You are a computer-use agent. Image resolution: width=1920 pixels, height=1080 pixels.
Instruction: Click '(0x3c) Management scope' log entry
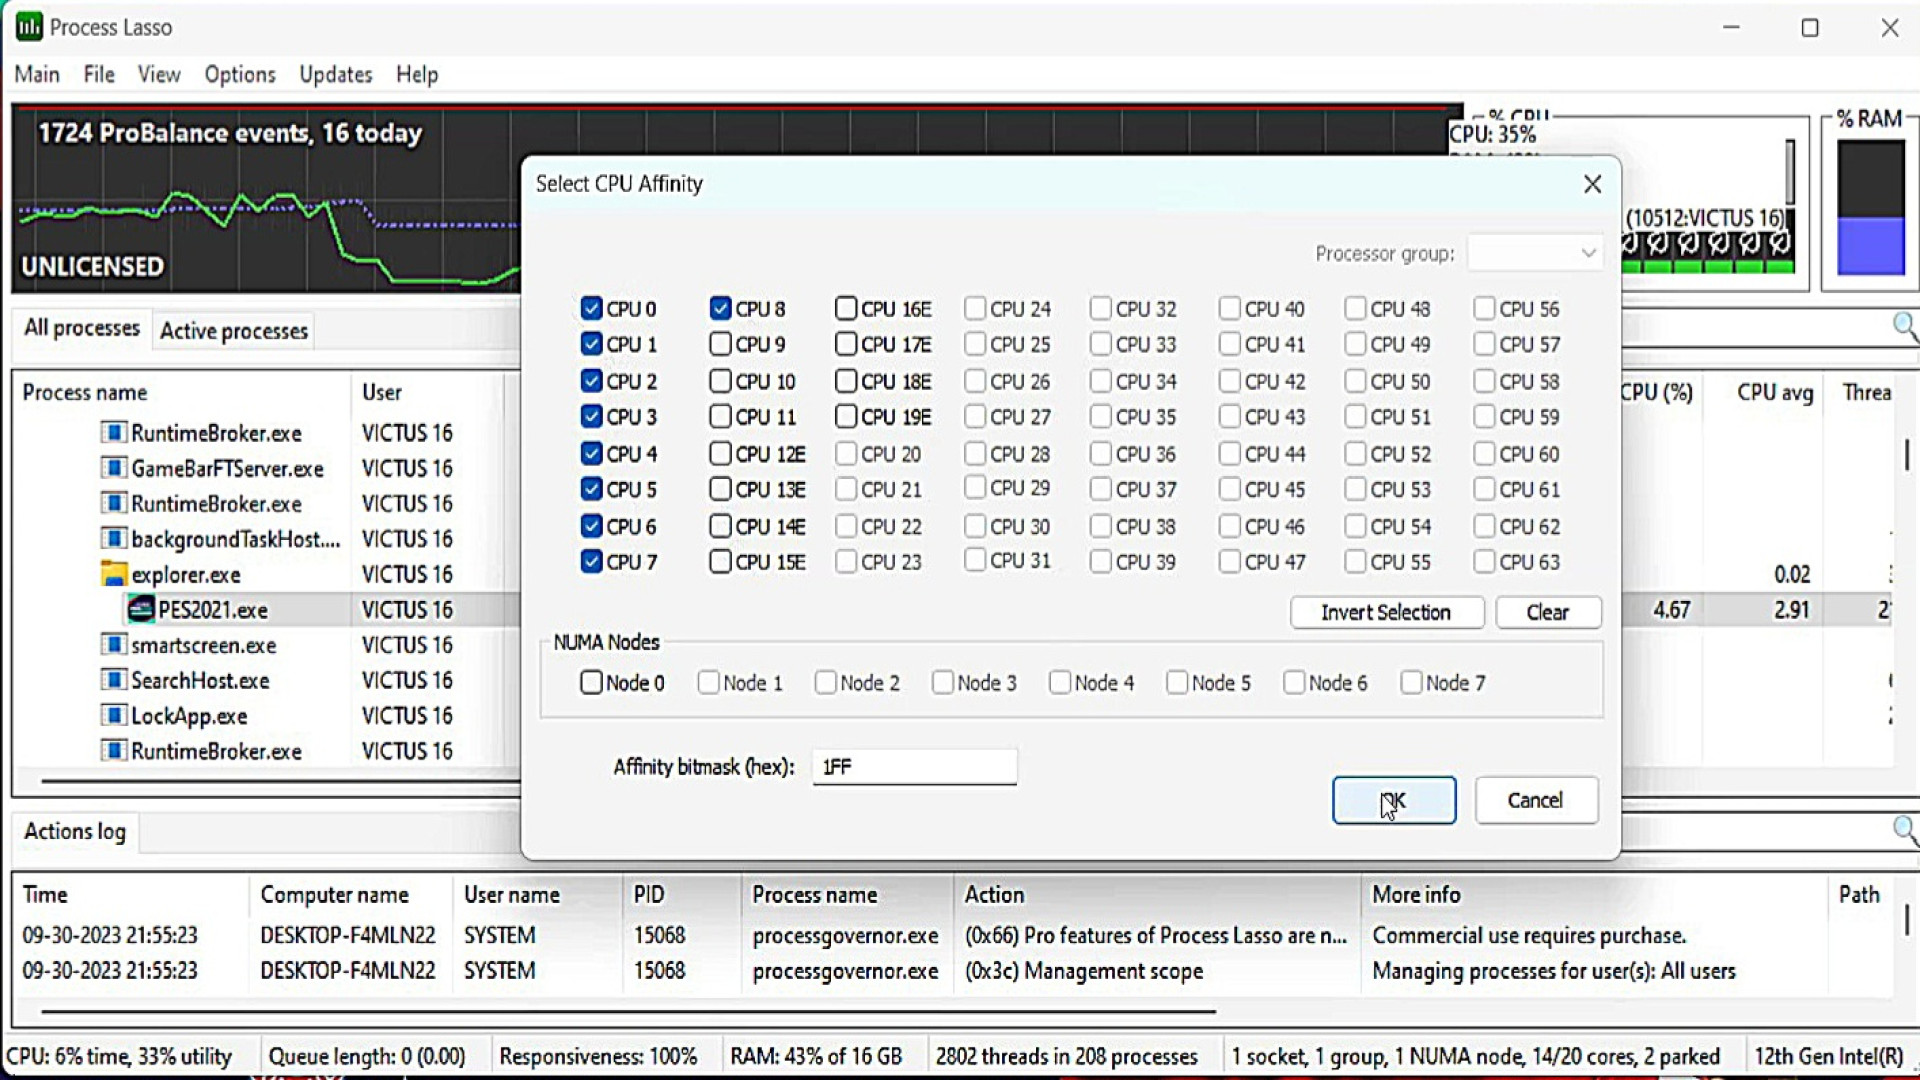tap(1084, 971)
